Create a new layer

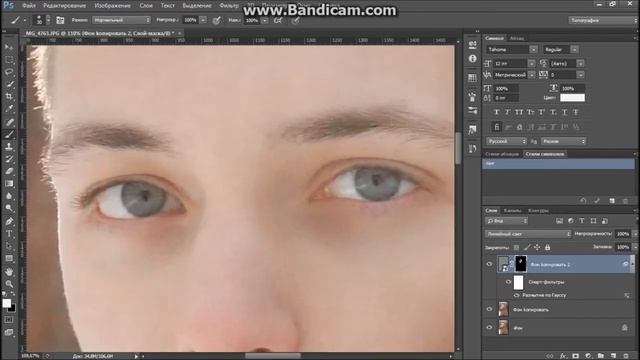tap(613, 356)
